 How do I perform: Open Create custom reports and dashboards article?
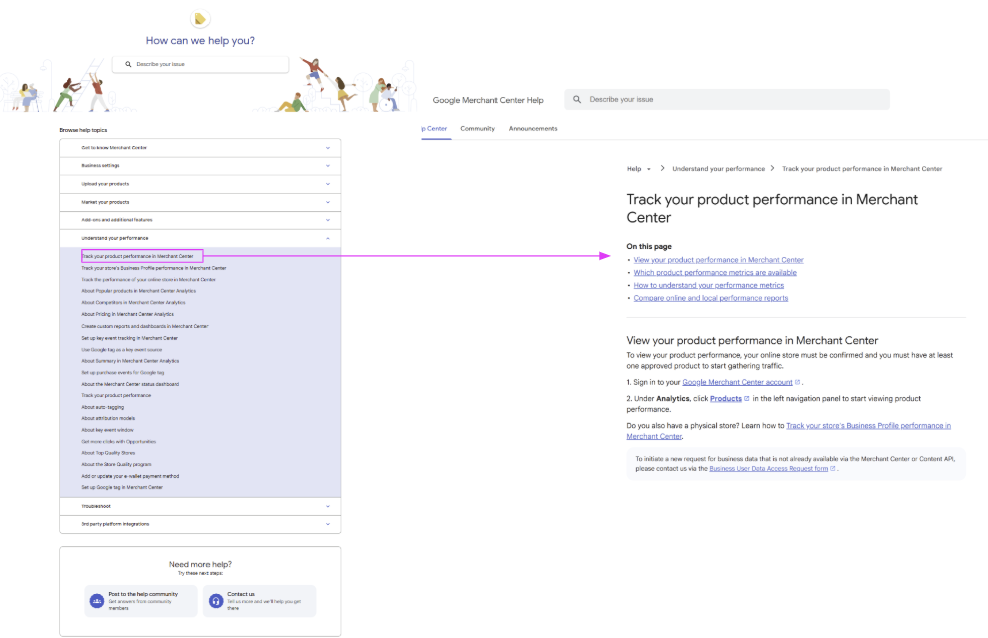(145, 326)
